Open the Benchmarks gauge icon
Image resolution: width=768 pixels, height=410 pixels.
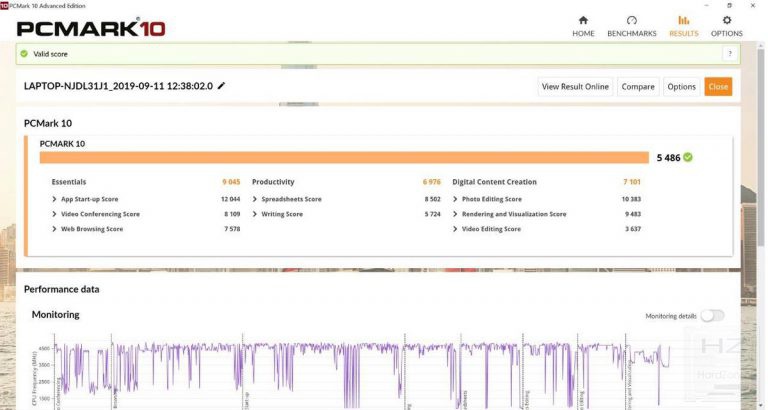point(631,21)
